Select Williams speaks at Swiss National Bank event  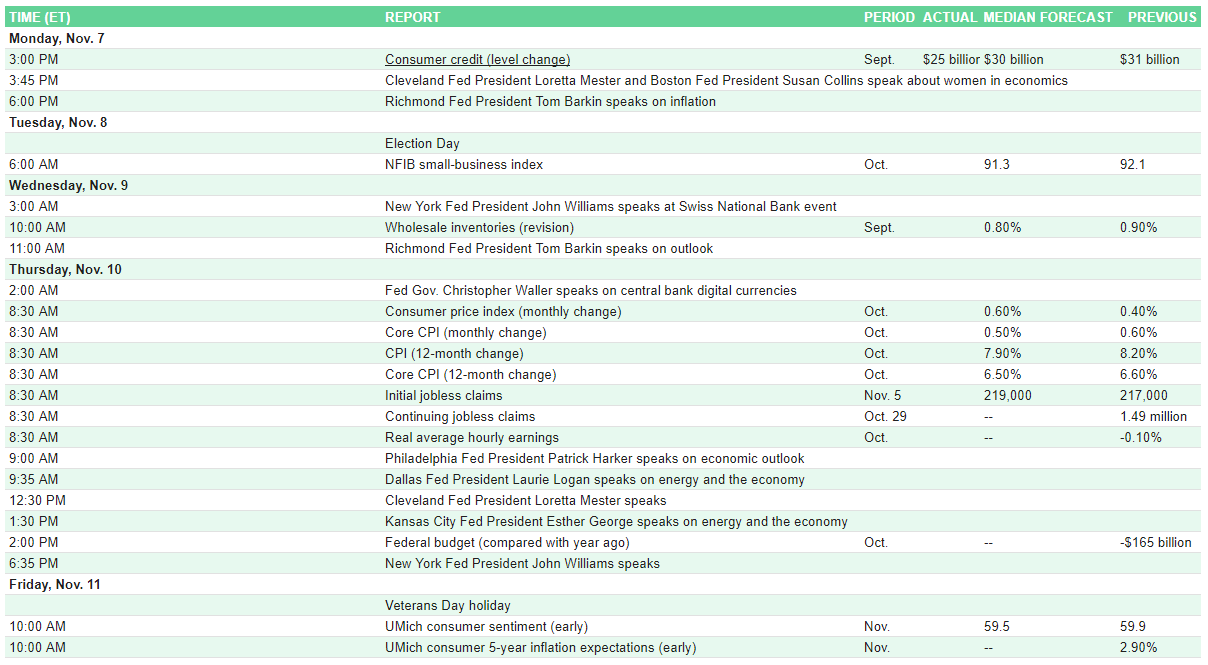pyautogui.click(x=611, y=206)
